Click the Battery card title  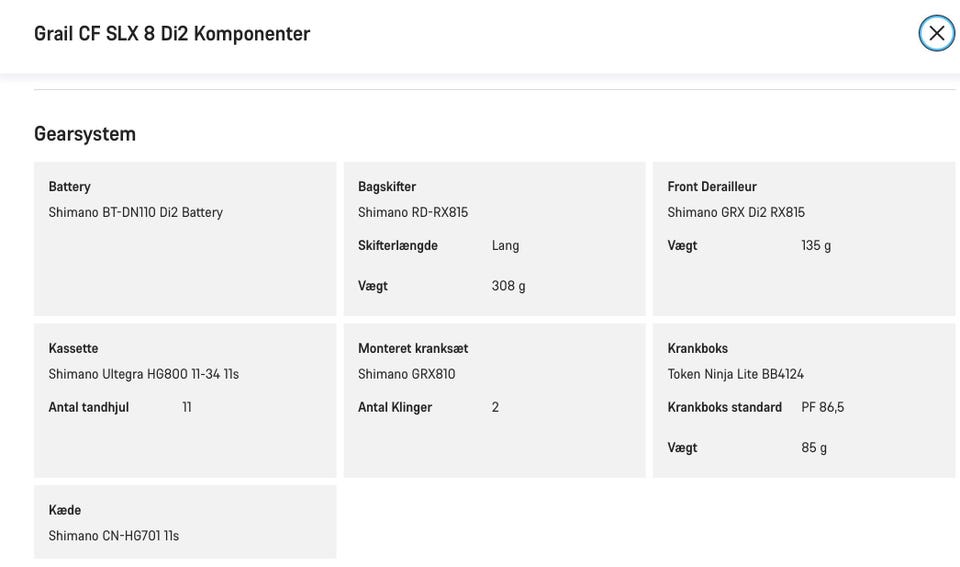tap(70, 186)
